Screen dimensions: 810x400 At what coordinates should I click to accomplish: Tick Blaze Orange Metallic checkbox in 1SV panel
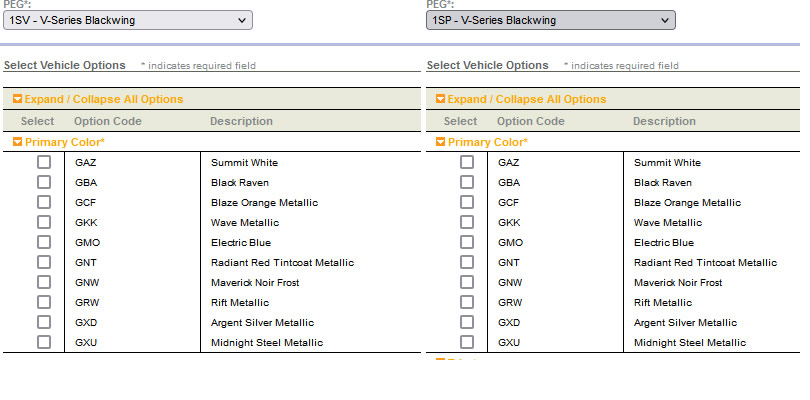[x=44, y=202]
